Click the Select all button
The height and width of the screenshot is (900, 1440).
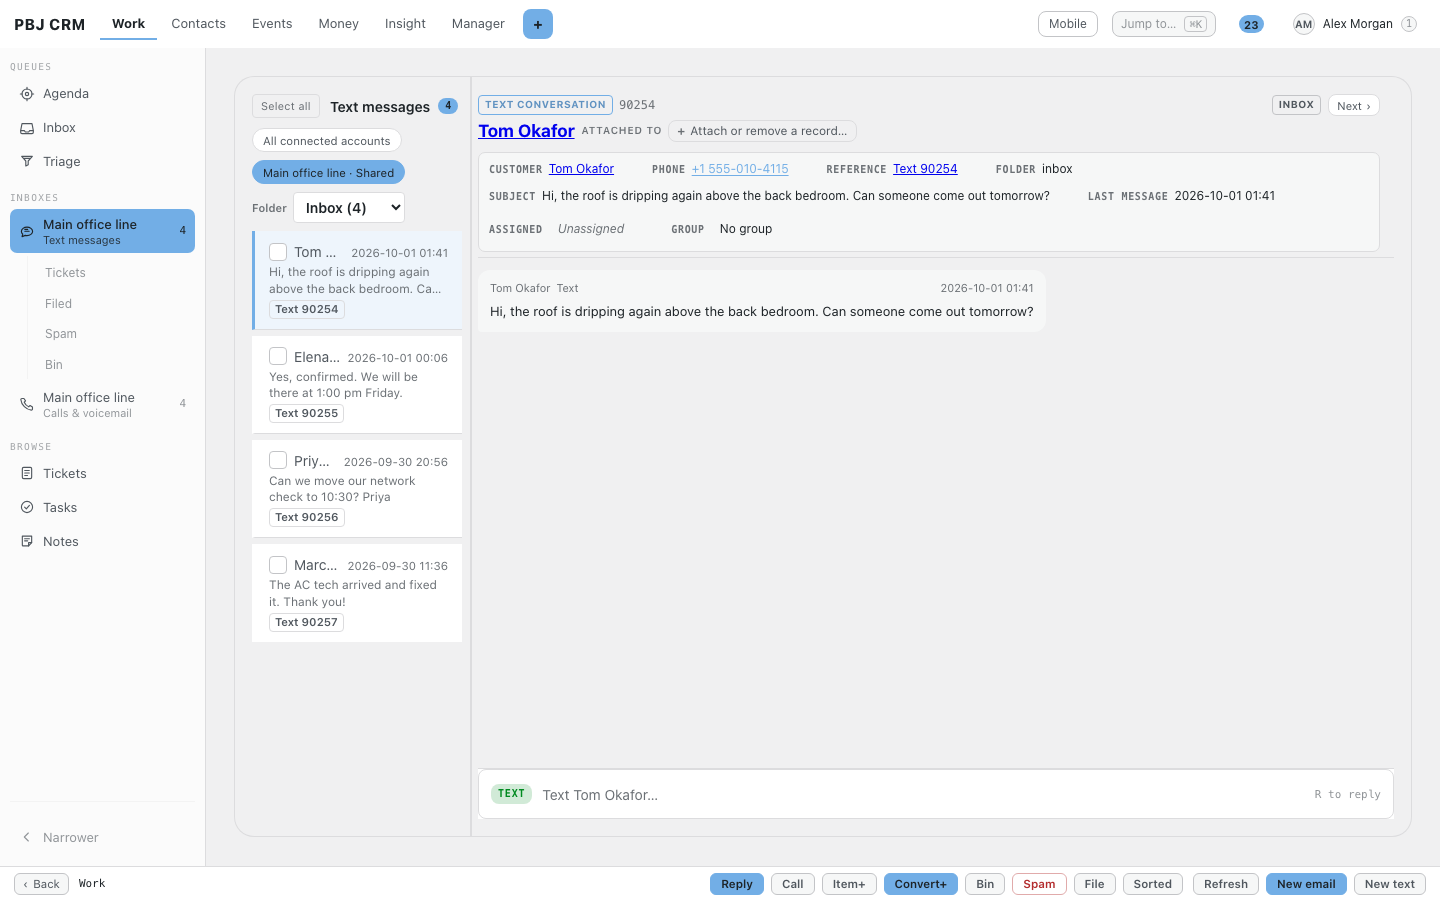(x=286, y=106)
